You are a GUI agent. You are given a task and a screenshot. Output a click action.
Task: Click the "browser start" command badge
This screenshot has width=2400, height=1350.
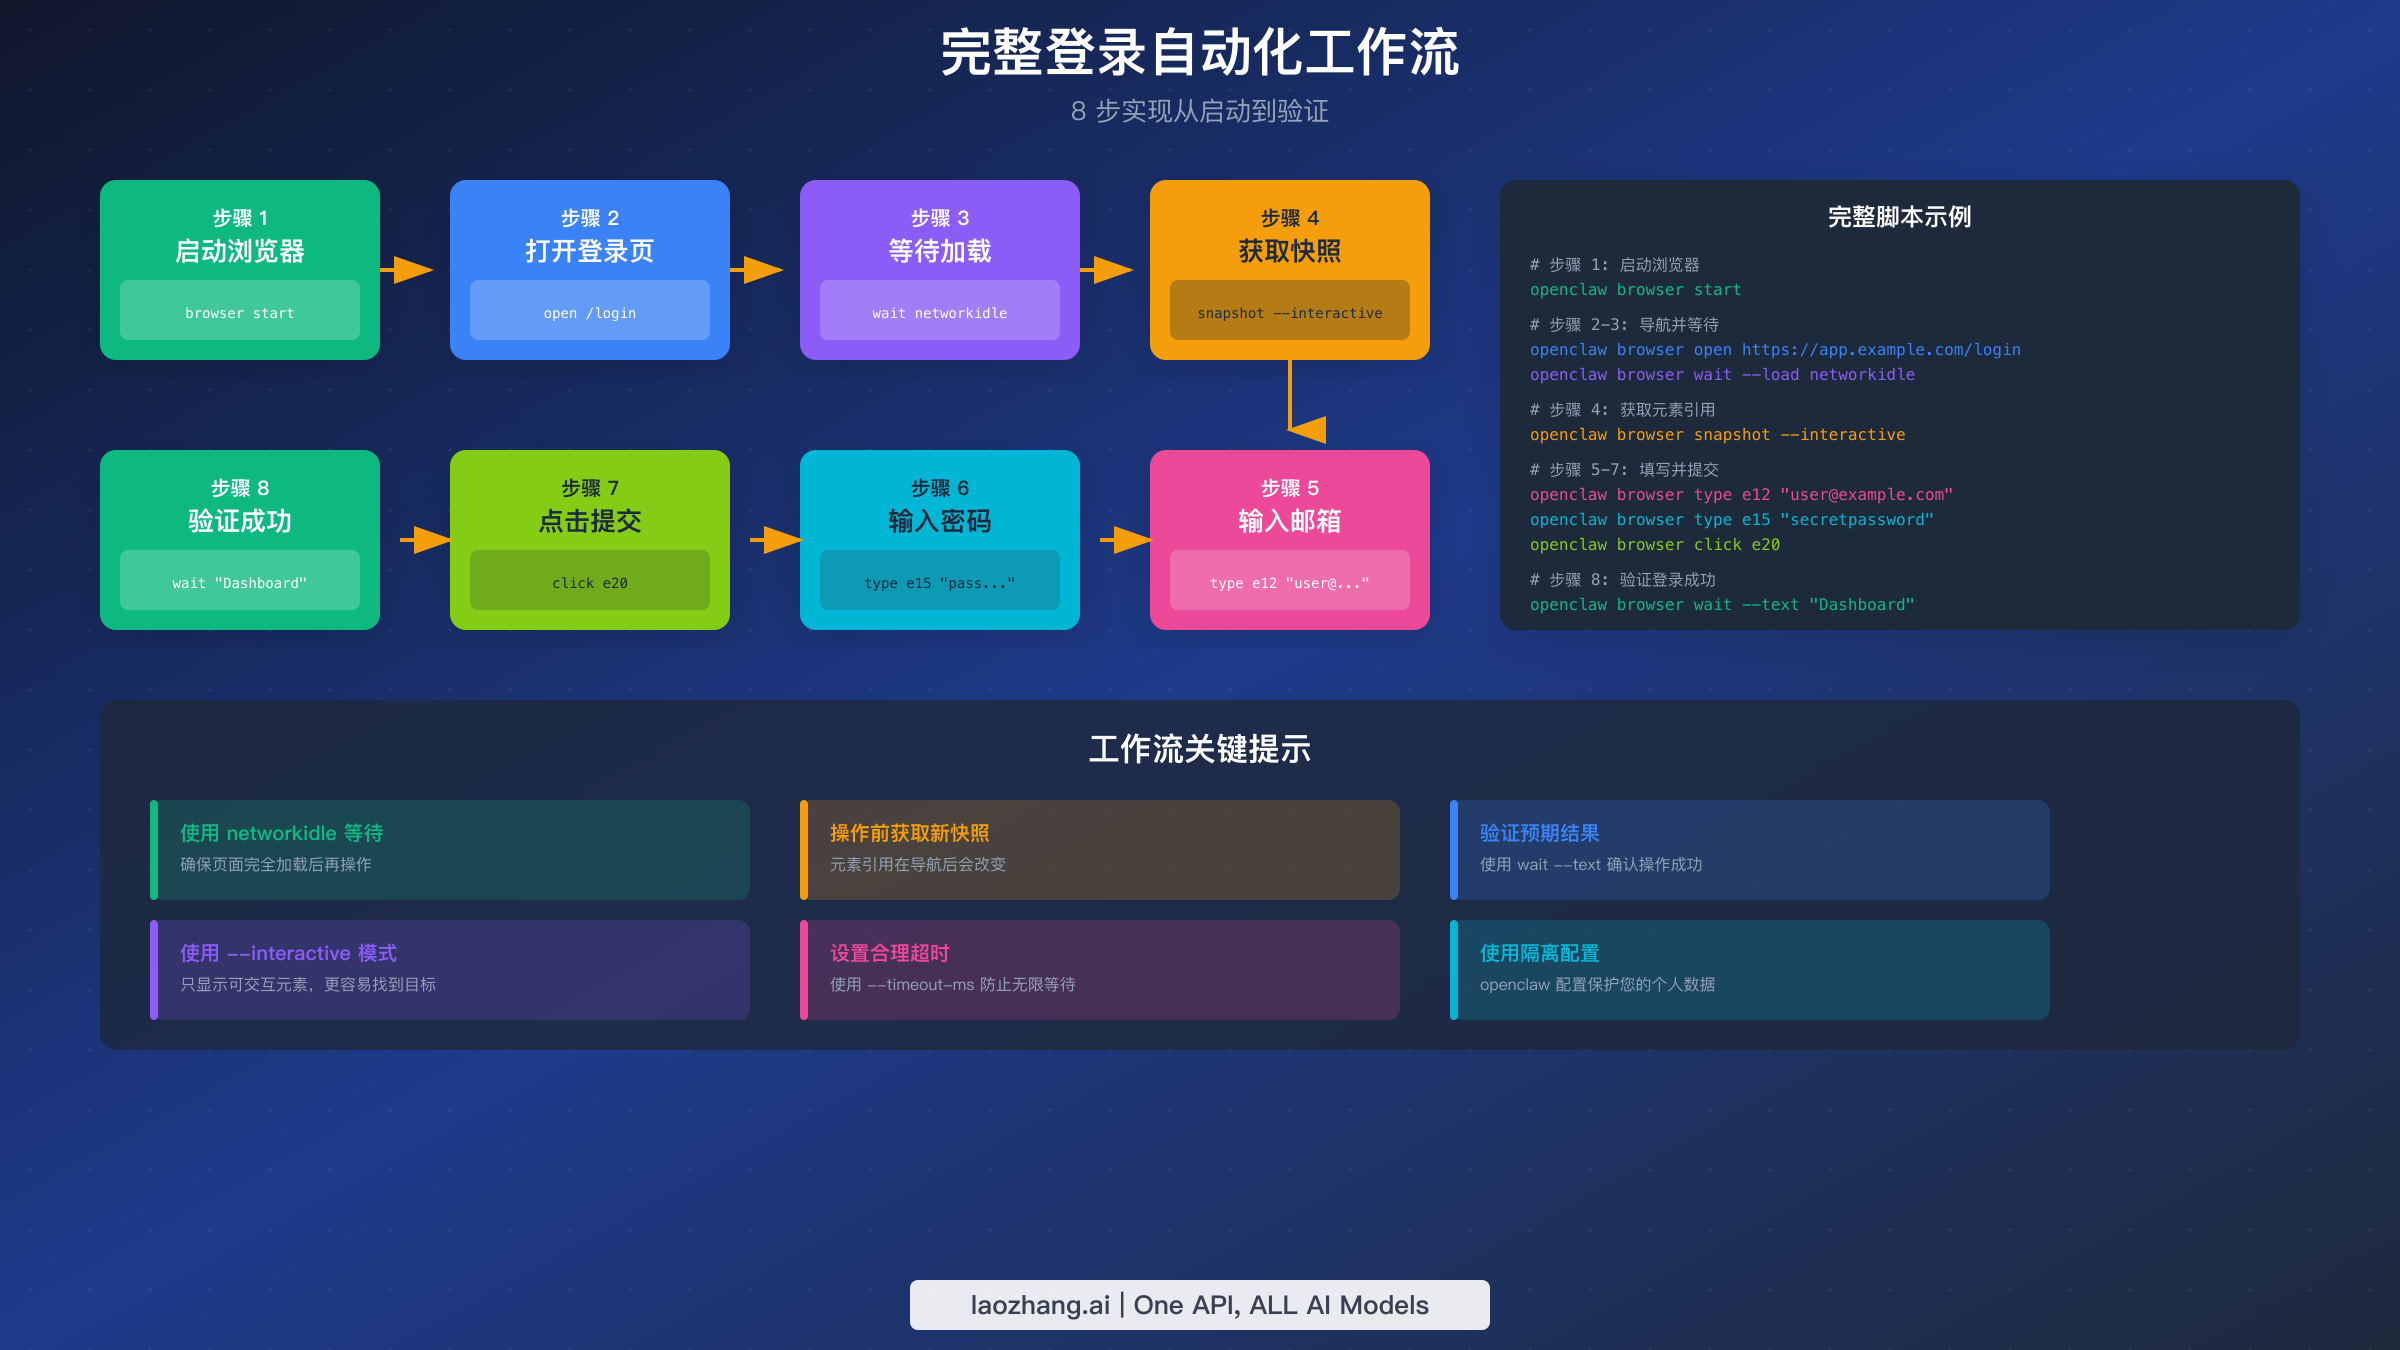(x=240, y=311)
